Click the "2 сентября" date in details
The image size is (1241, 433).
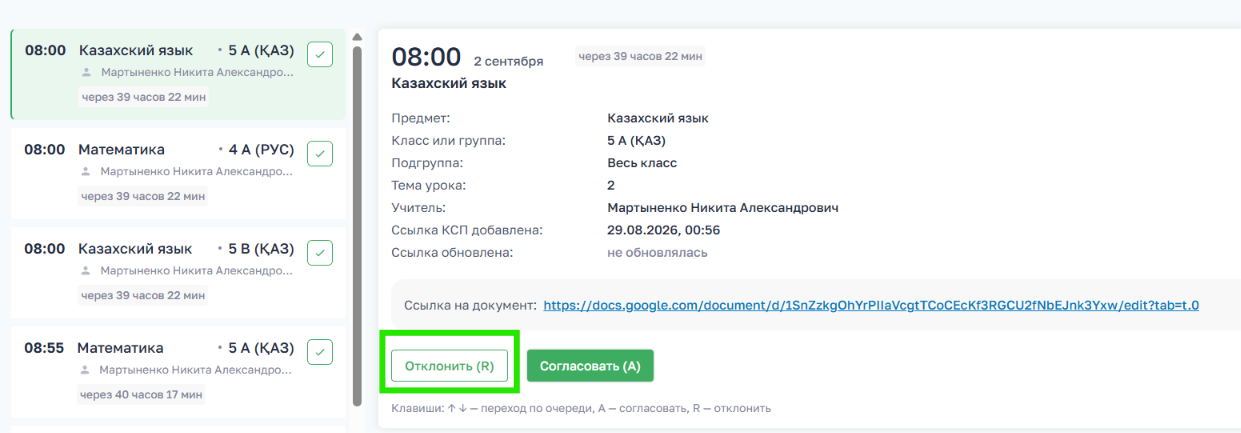[508, 61]
